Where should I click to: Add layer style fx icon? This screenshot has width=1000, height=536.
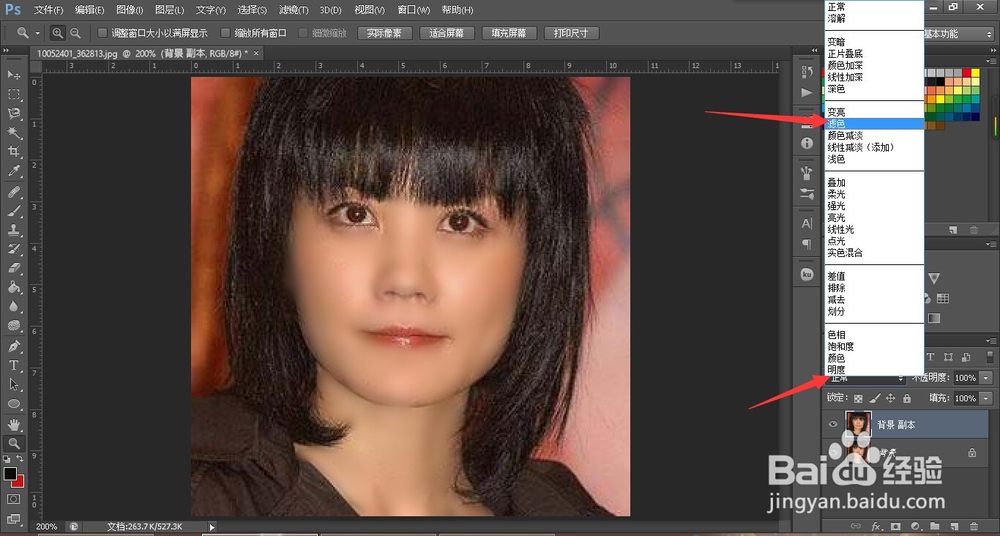coord(876,526)
